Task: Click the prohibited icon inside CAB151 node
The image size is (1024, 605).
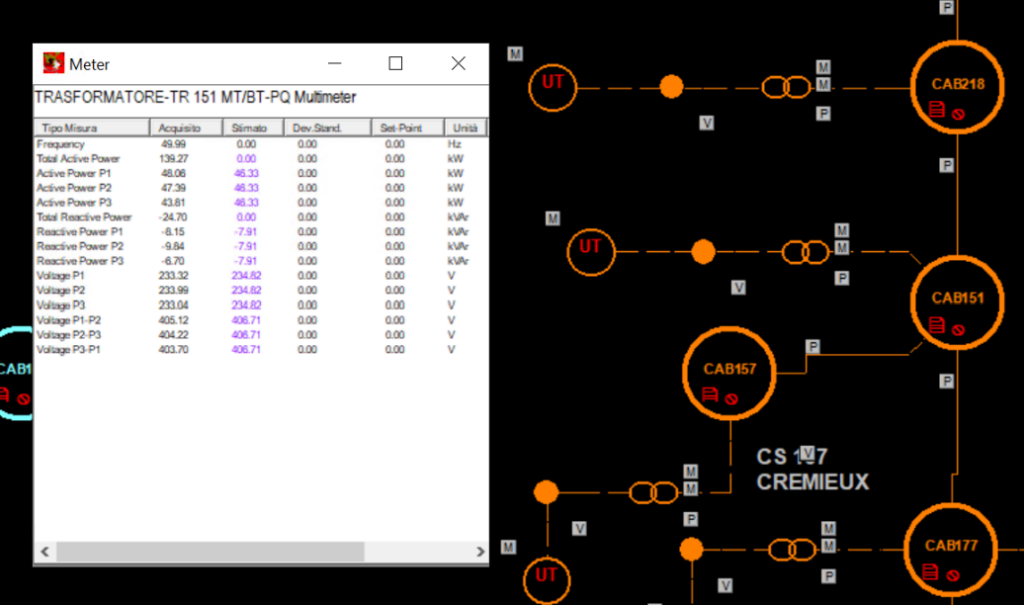Action: (x=958, y=328)
